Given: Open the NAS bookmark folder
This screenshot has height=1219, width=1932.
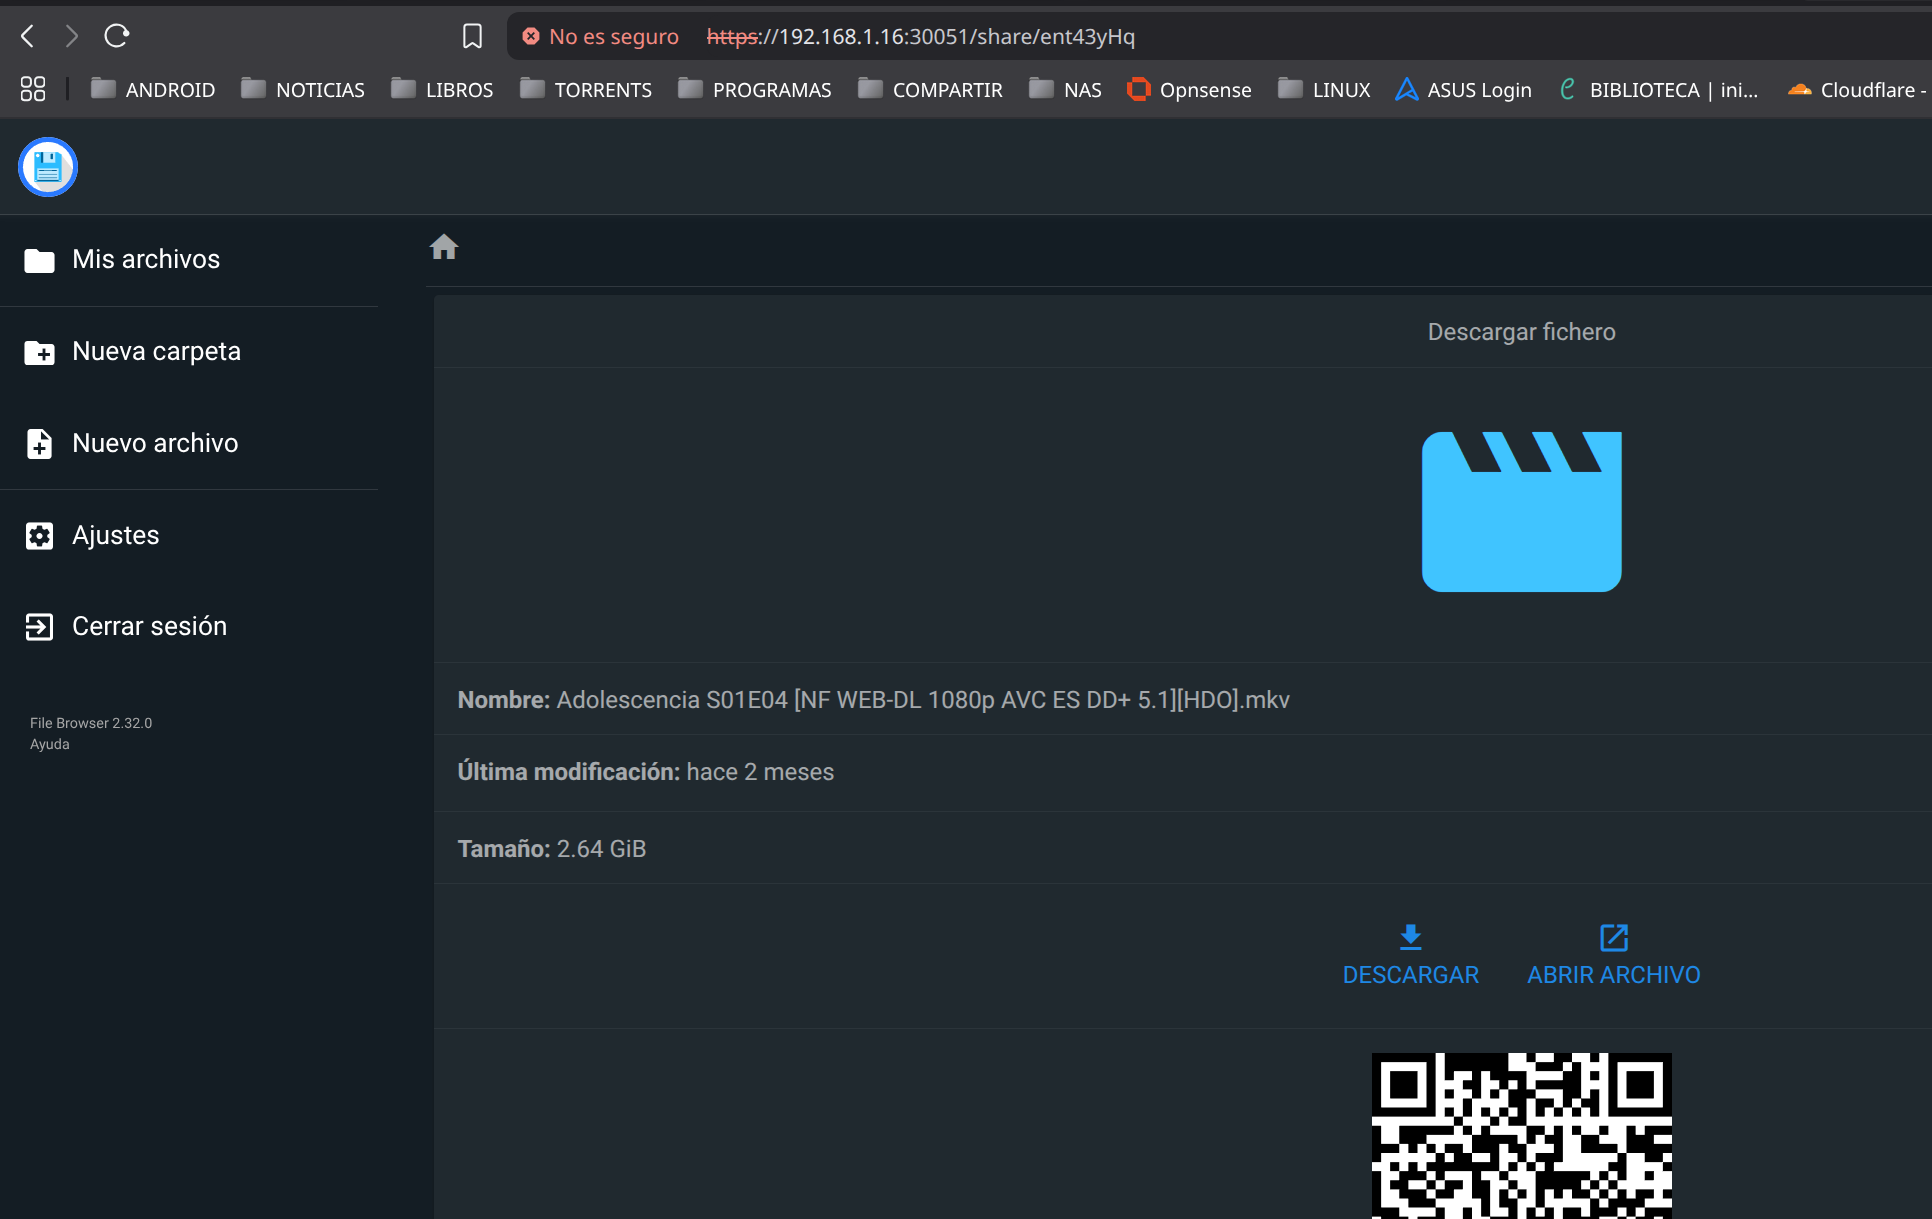Looking at the screenshot, I should coord(1066,90).
